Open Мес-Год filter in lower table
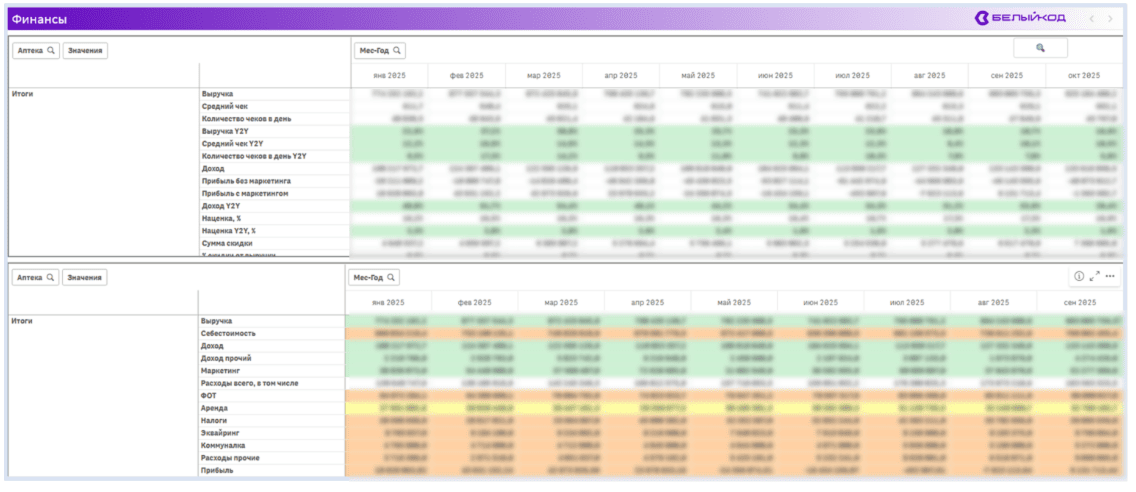Viewport: 1136px width, 492px height. coord(374,277)
